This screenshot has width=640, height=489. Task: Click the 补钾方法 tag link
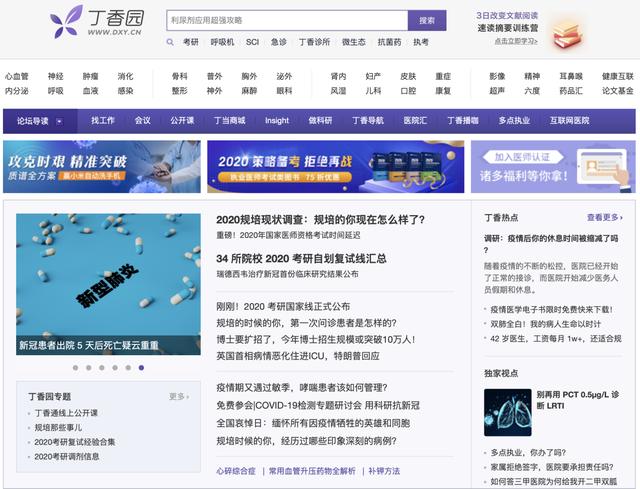384,471
